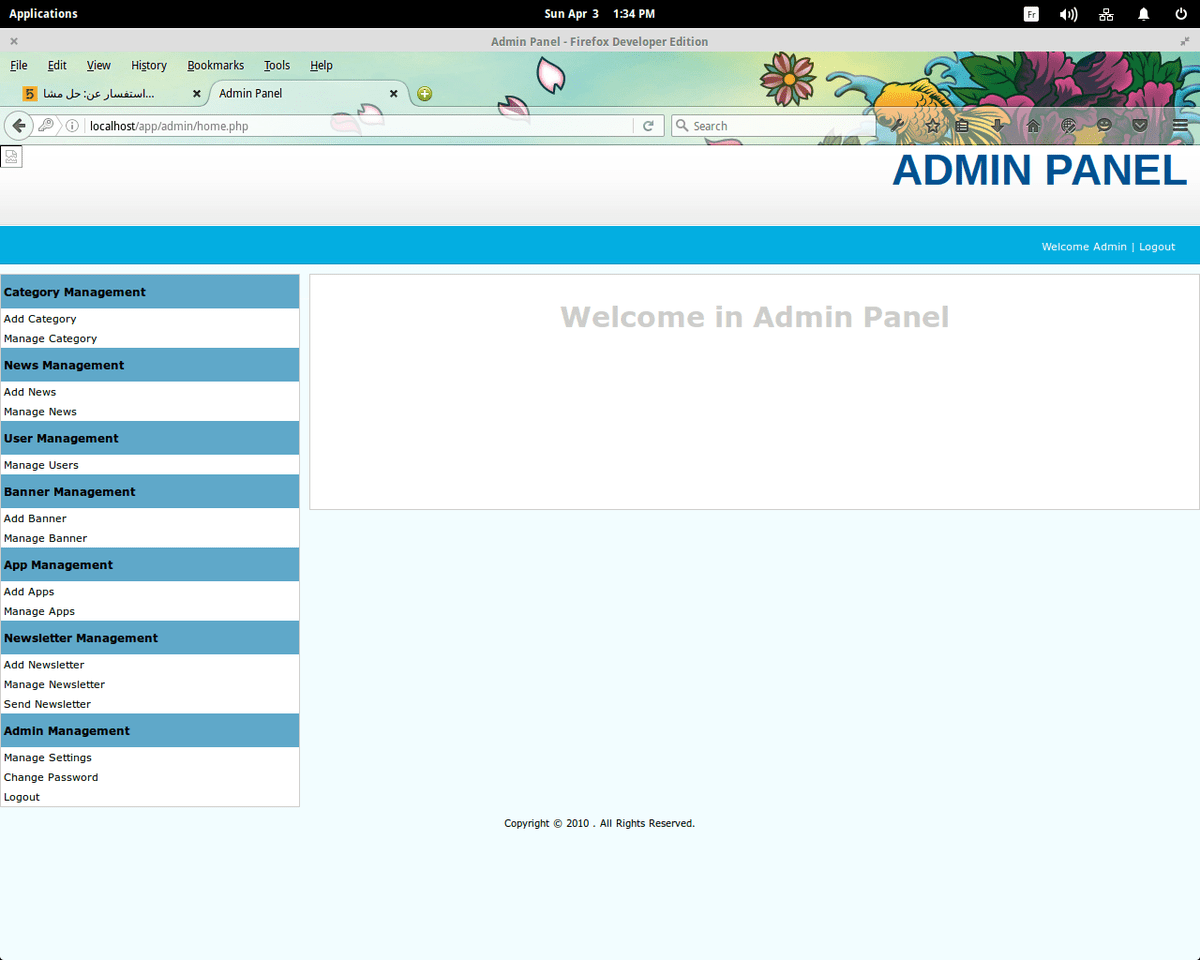Screen dimensions: 1200x960
Task: Click Logout in the blue header bar
Action: click(x=1157, y=247)
